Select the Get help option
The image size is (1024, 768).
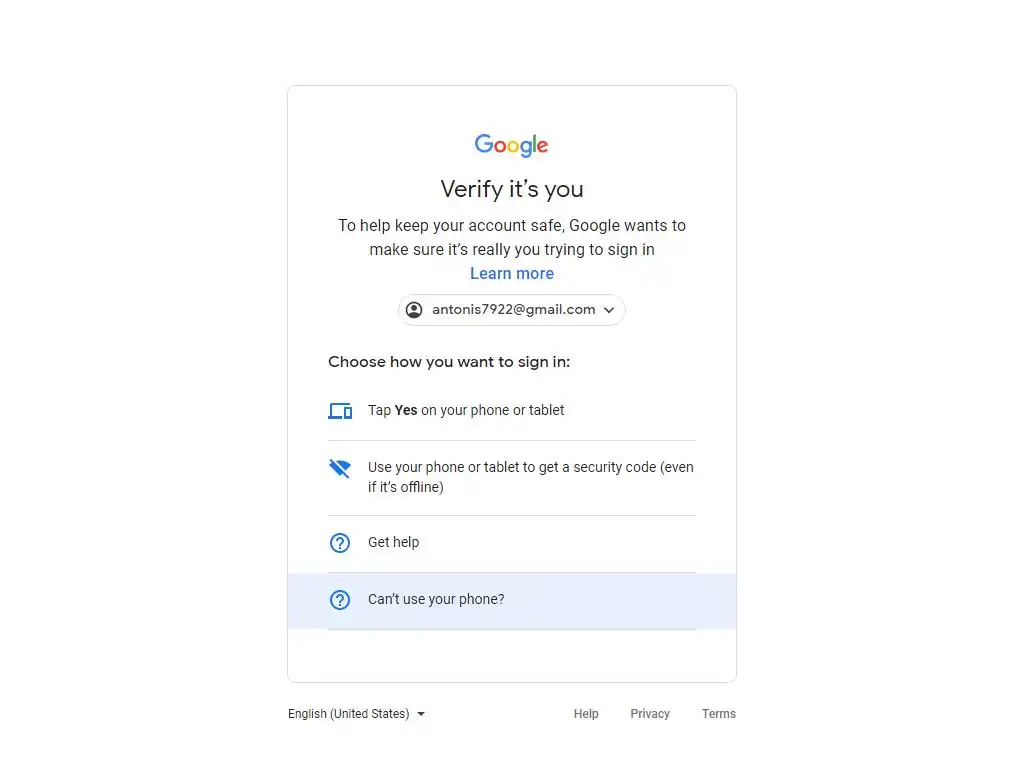[511, 543]
